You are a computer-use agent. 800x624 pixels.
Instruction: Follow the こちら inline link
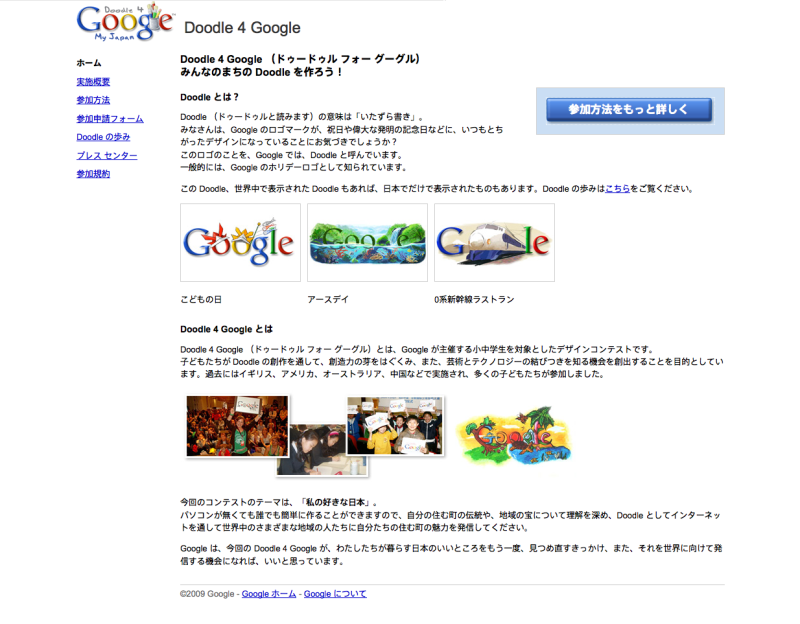point(617,189)
